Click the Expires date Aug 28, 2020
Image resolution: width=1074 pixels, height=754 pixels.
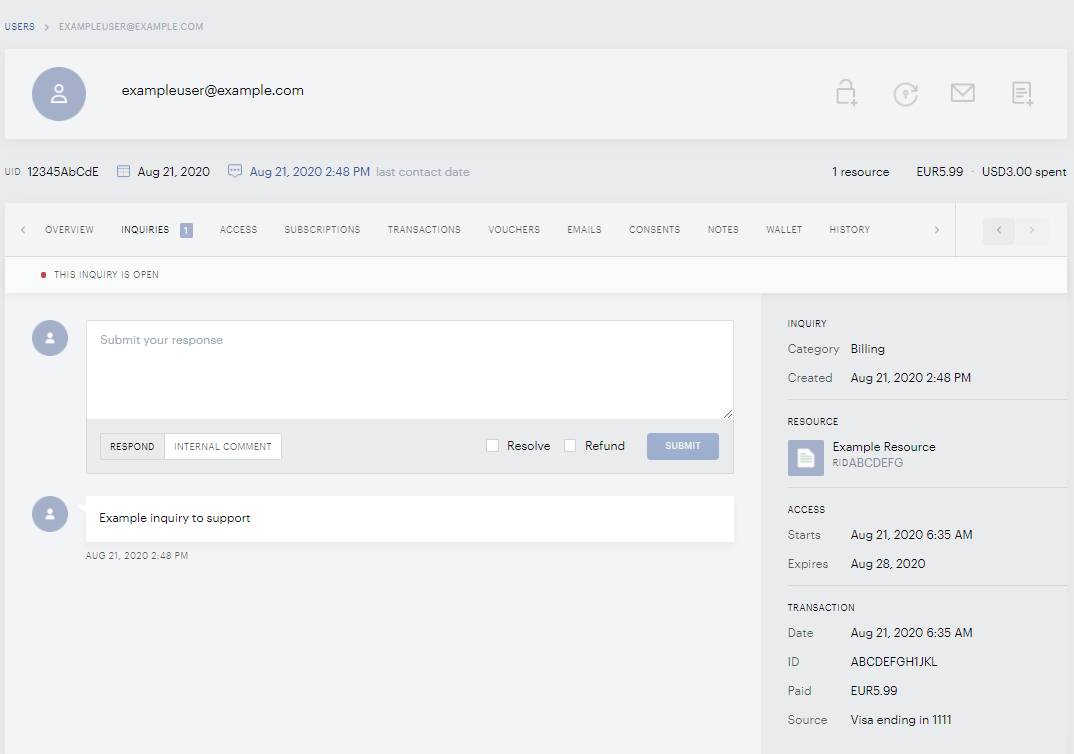point(888,564)
